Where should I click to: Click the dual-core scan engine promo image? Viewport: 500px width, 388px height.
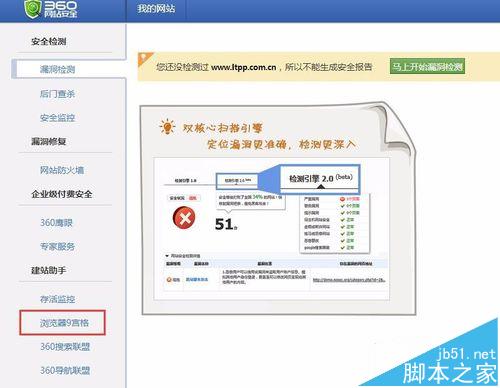pyautogui.click(x=278, y=208)
